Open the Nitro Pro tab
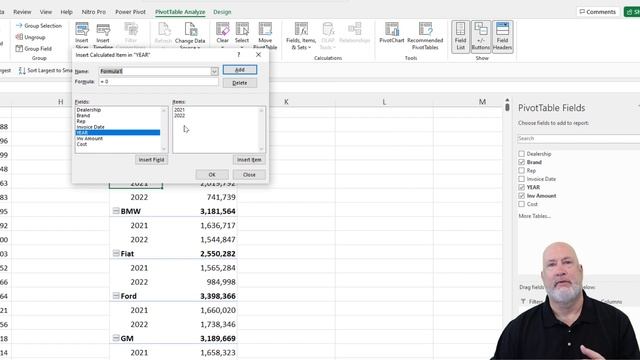This screenshot has width=640, height=360. [x=93, y=12]
